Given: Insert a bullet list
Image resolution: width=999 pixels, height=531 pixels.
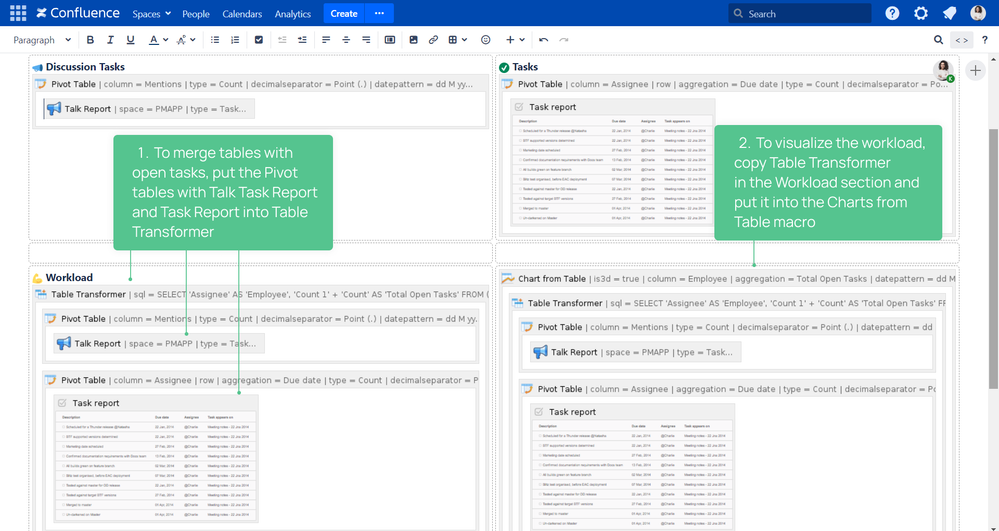Looking at the screenshot, I should click(x=215, y=40).
